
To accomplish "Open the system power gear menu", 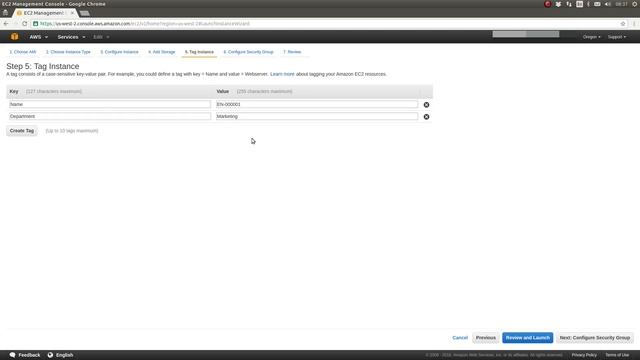I will point(635,4).
